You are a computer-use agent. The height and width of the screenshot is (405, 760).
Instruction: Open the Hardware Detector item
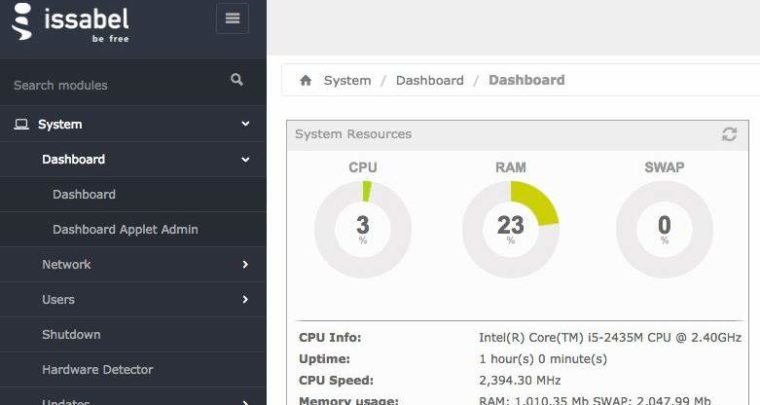point(97,369)
